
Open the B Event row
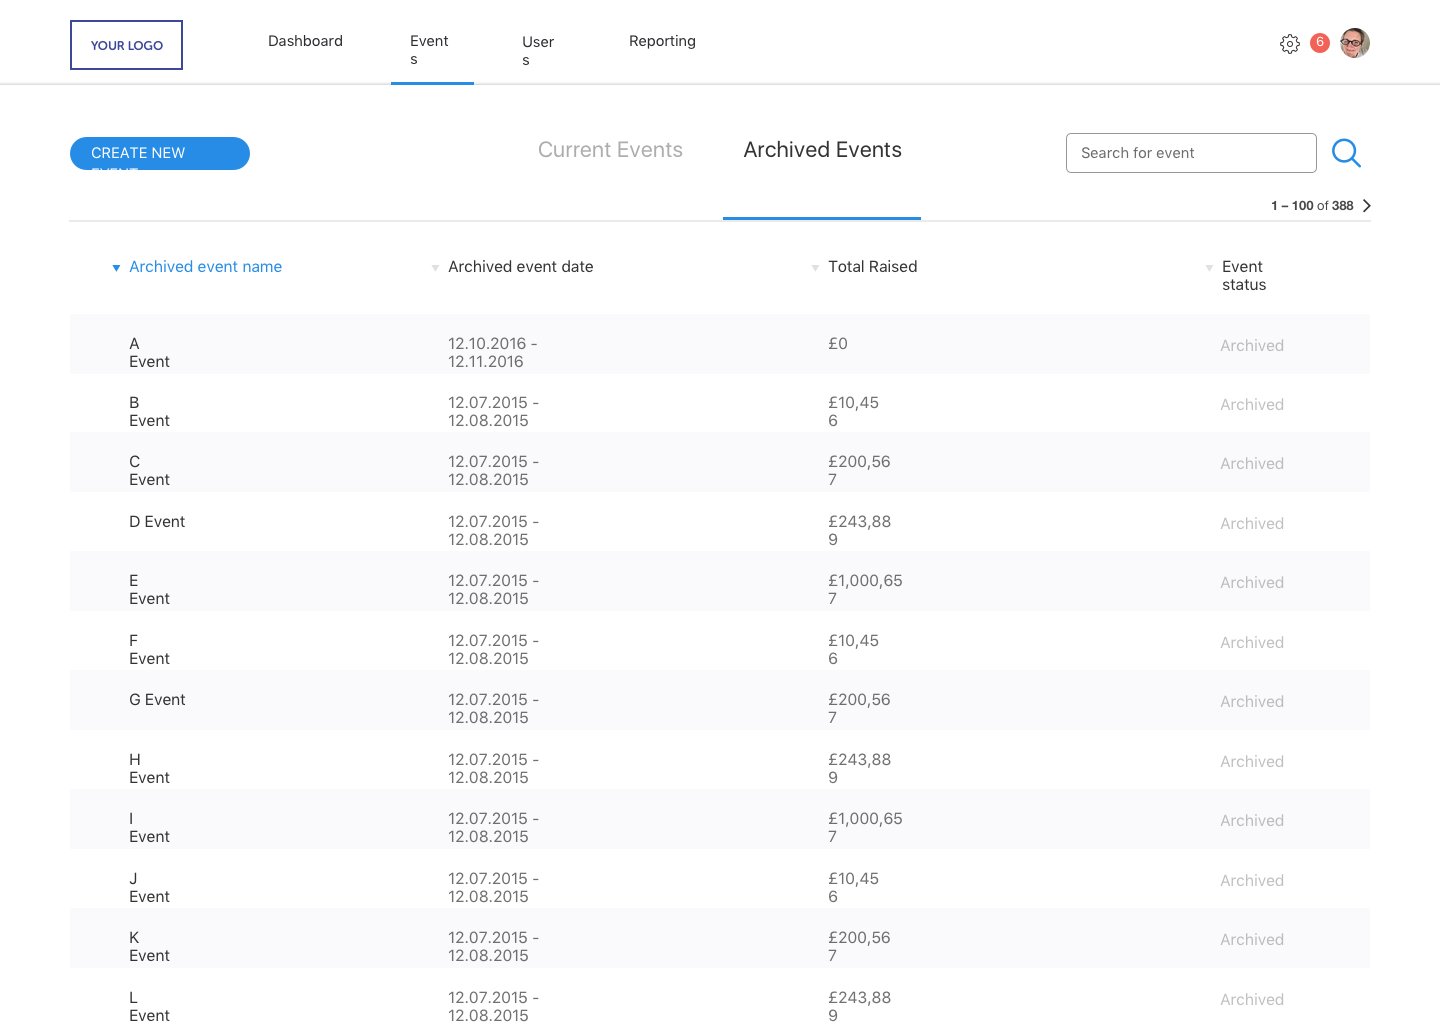[720, 404]
